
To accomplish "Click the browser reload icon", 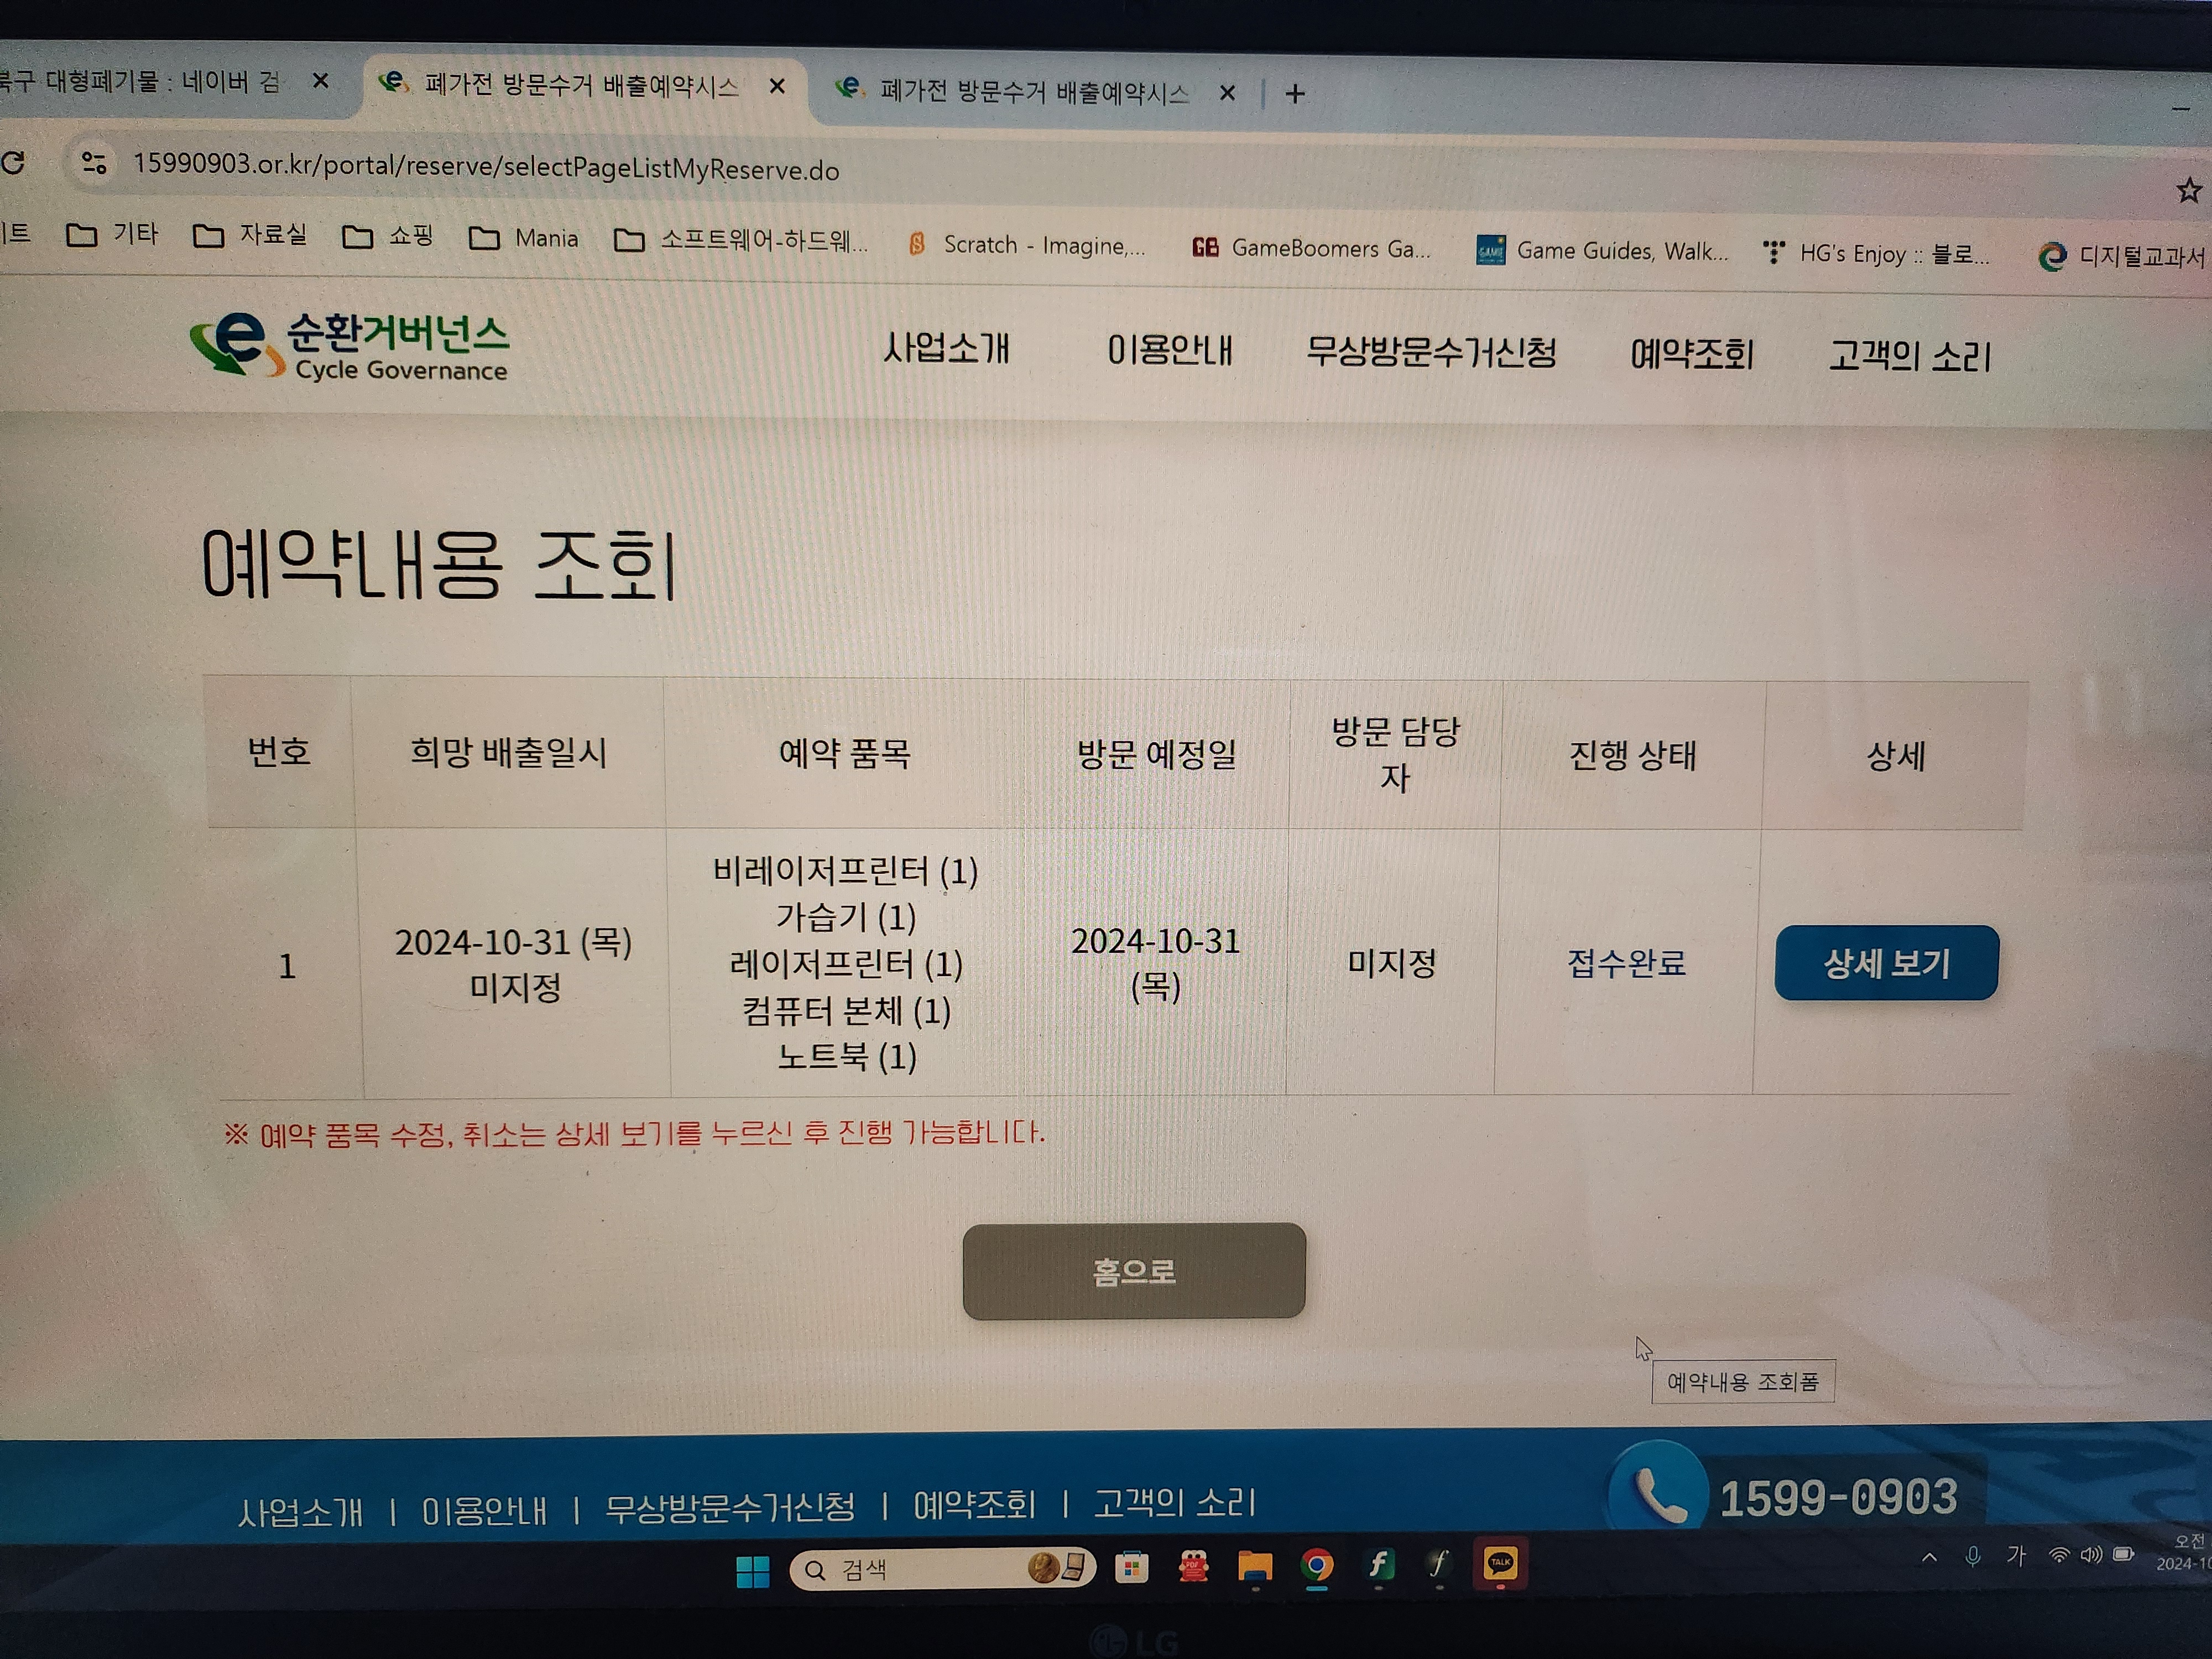I will 14,162.
